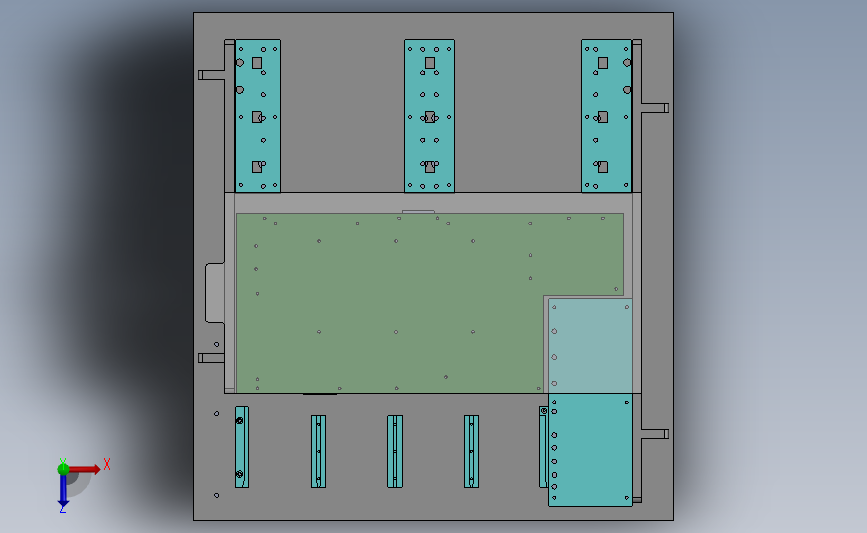The image size is (867, 533).
Task: Select the large solid cyan plate under the translucent panel
Action: coord(590,450)
